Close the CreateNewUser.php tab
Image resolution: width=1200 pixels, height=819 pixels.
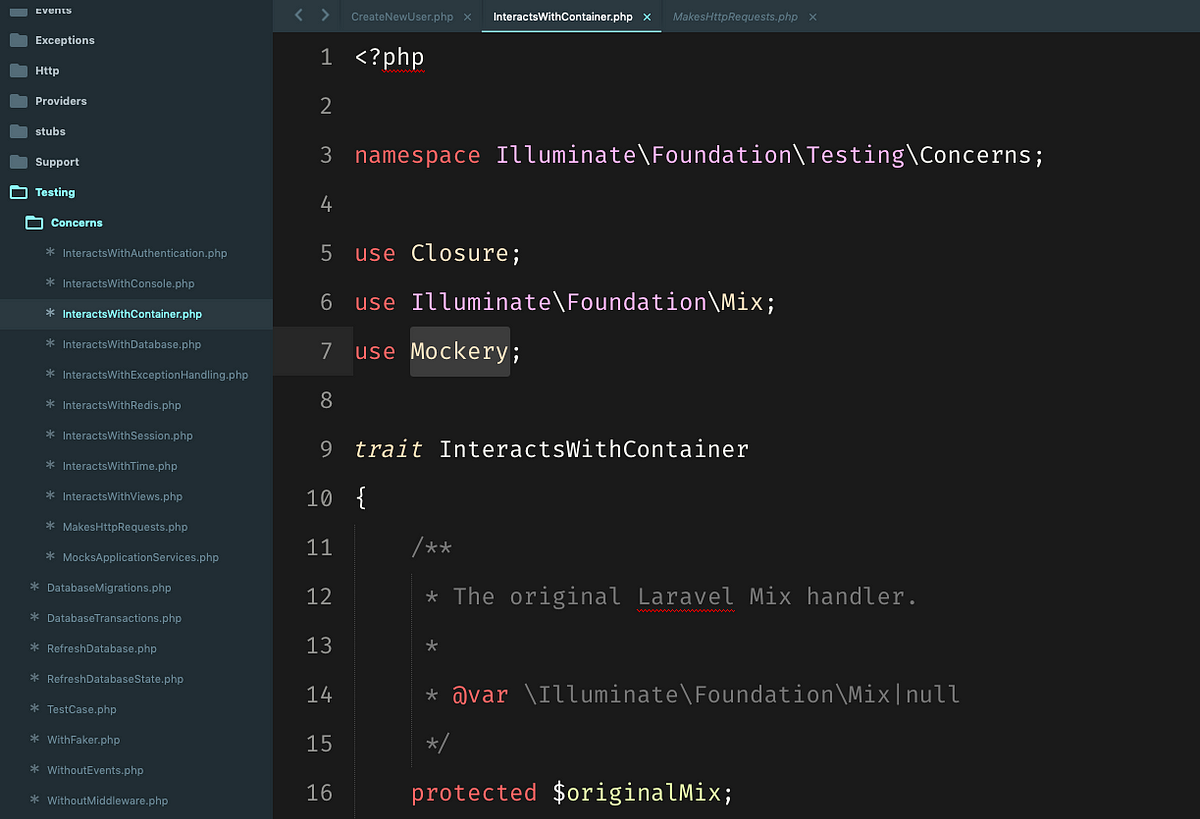pos(467,17)
